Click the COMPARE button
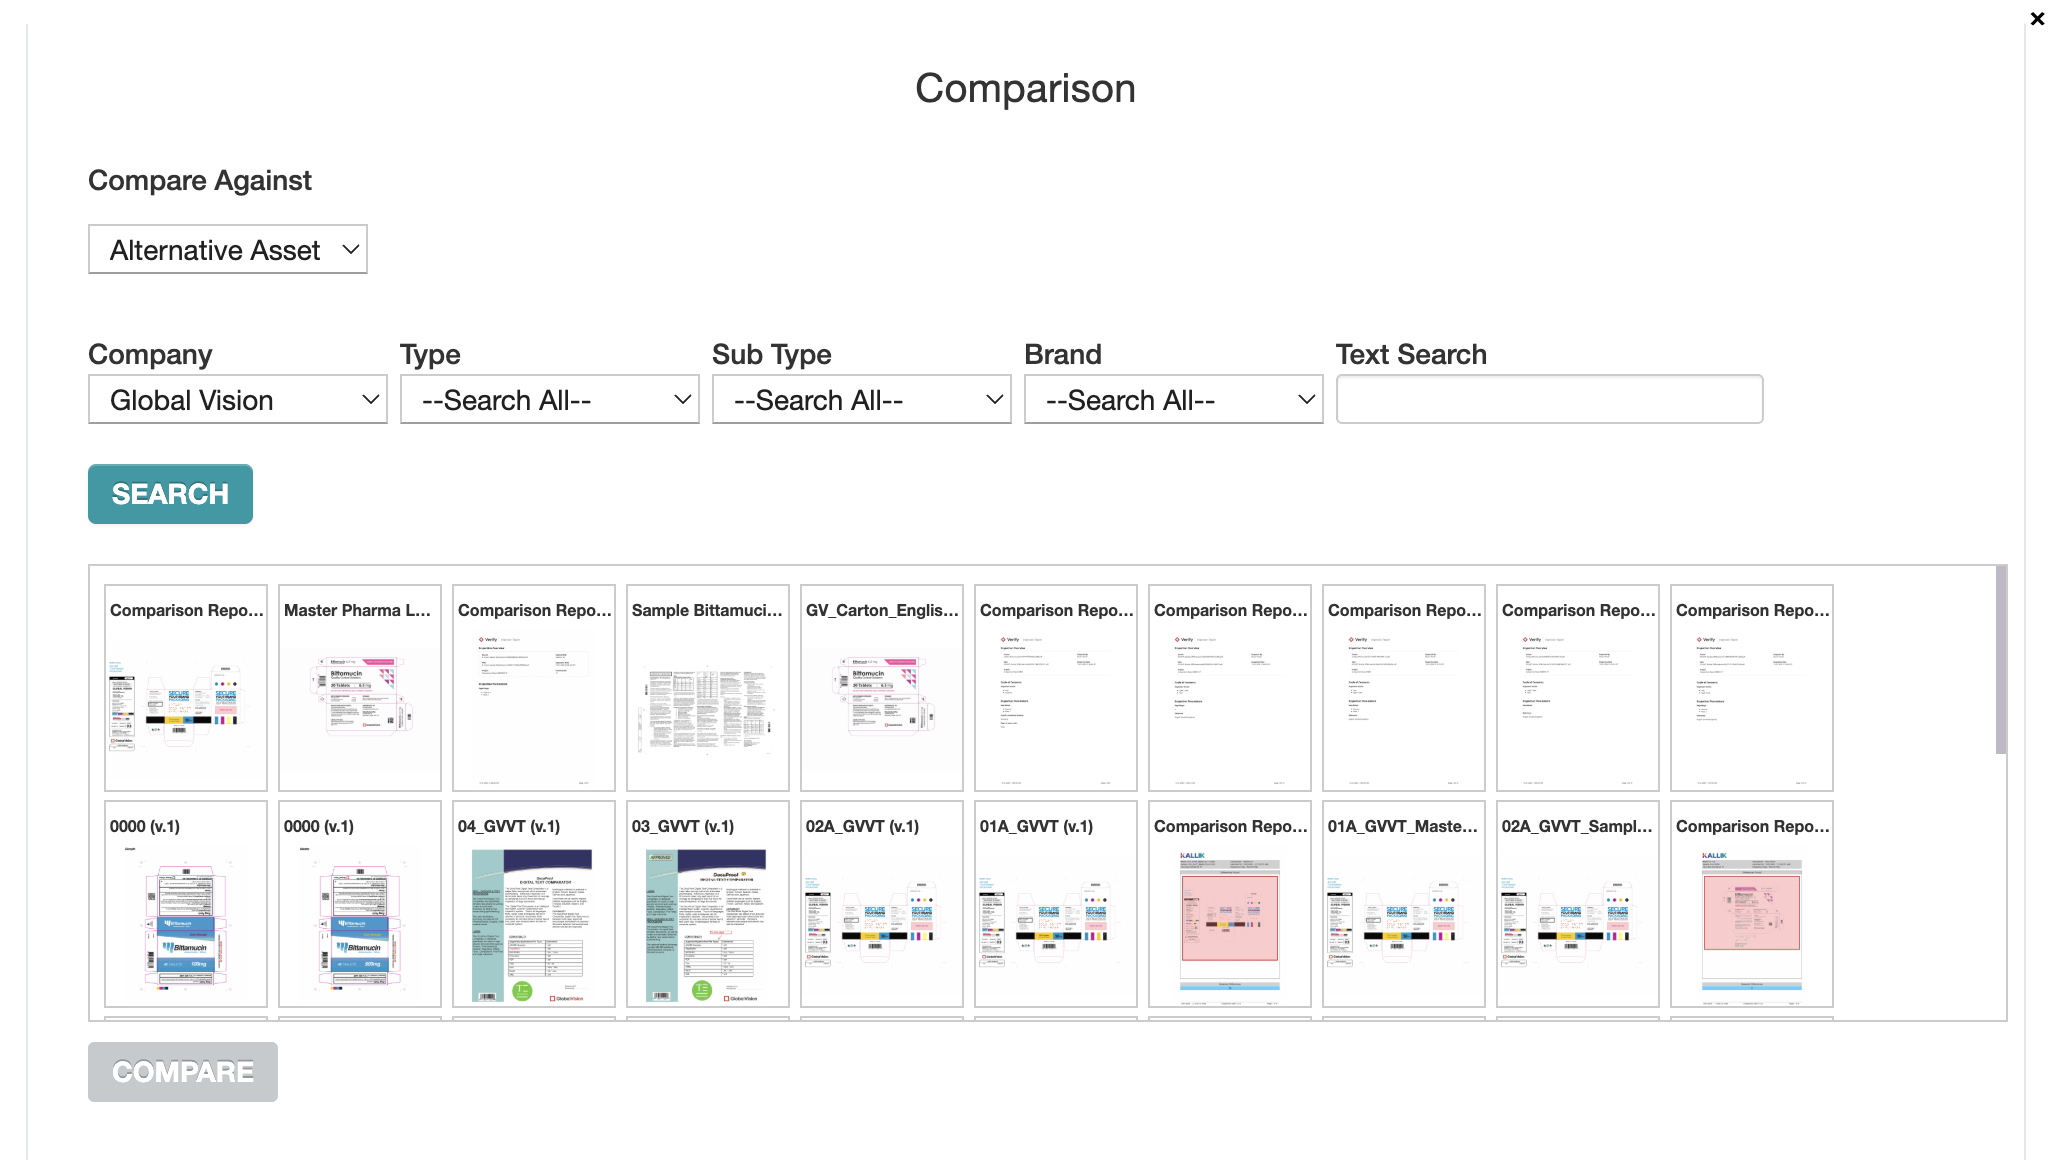 [182, 1073]
